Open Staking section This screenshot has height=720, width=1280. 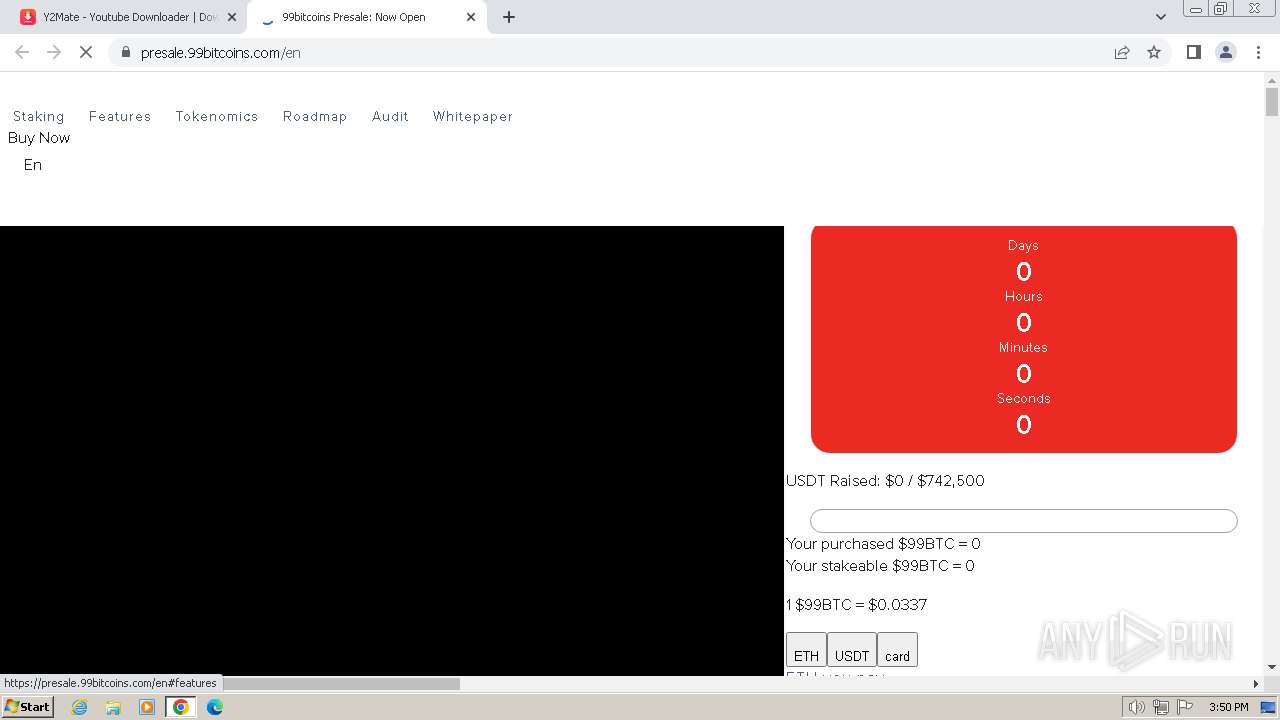pyautogui.click(x=38, y=116)
